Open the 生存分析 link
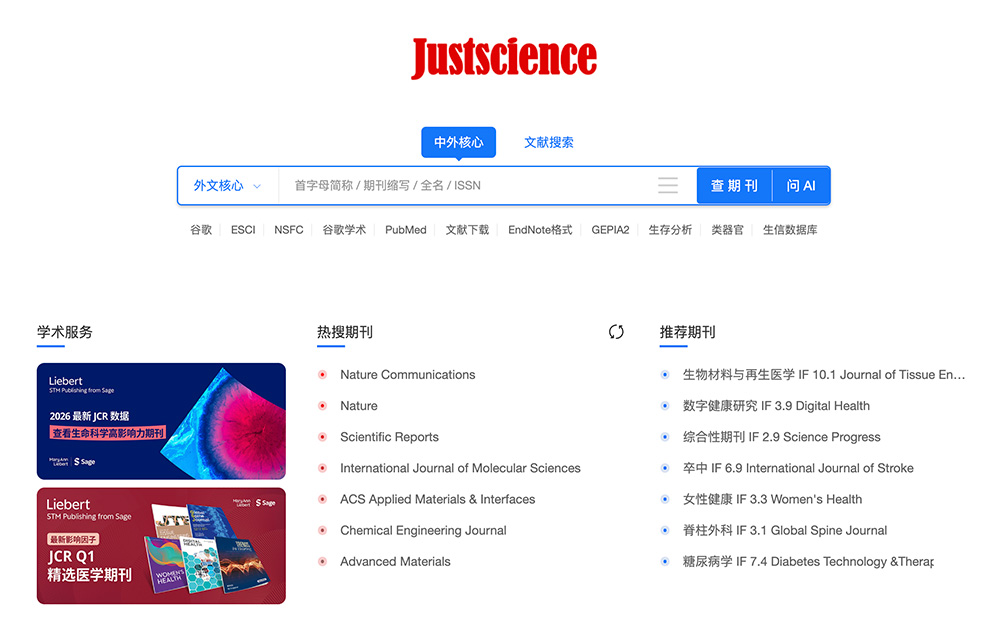Image resolution: width=1000 pixels, height=635 pixels. (x=670, y=230)
